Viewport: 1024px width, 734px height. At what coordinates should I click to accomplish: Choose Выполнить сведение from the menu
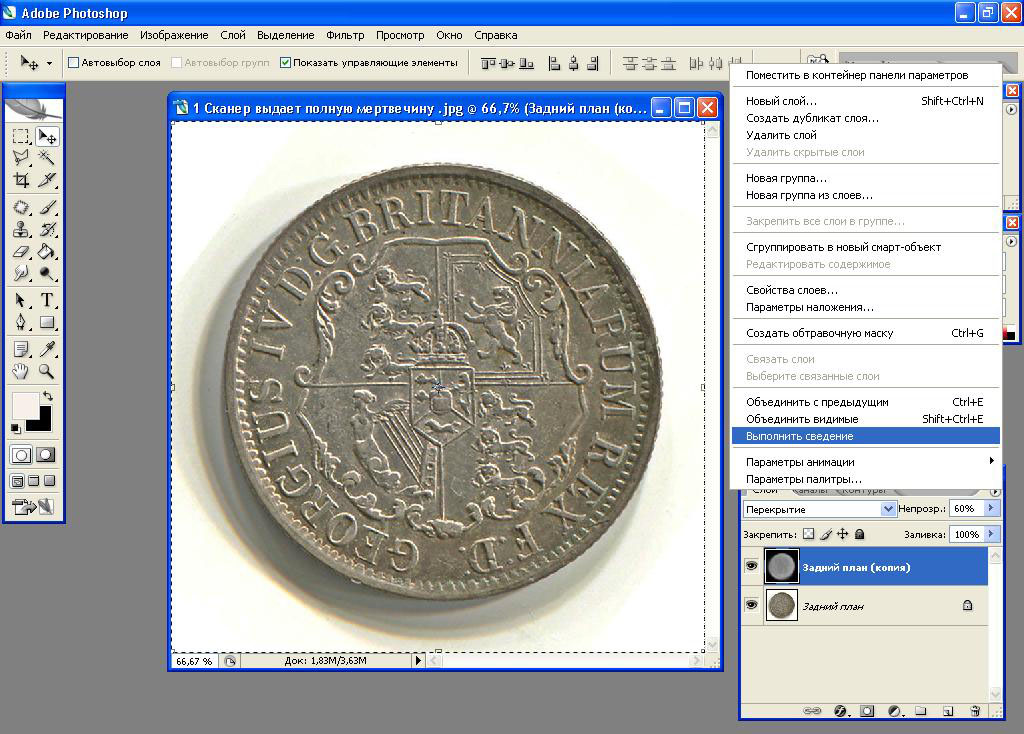pos(866,436)
